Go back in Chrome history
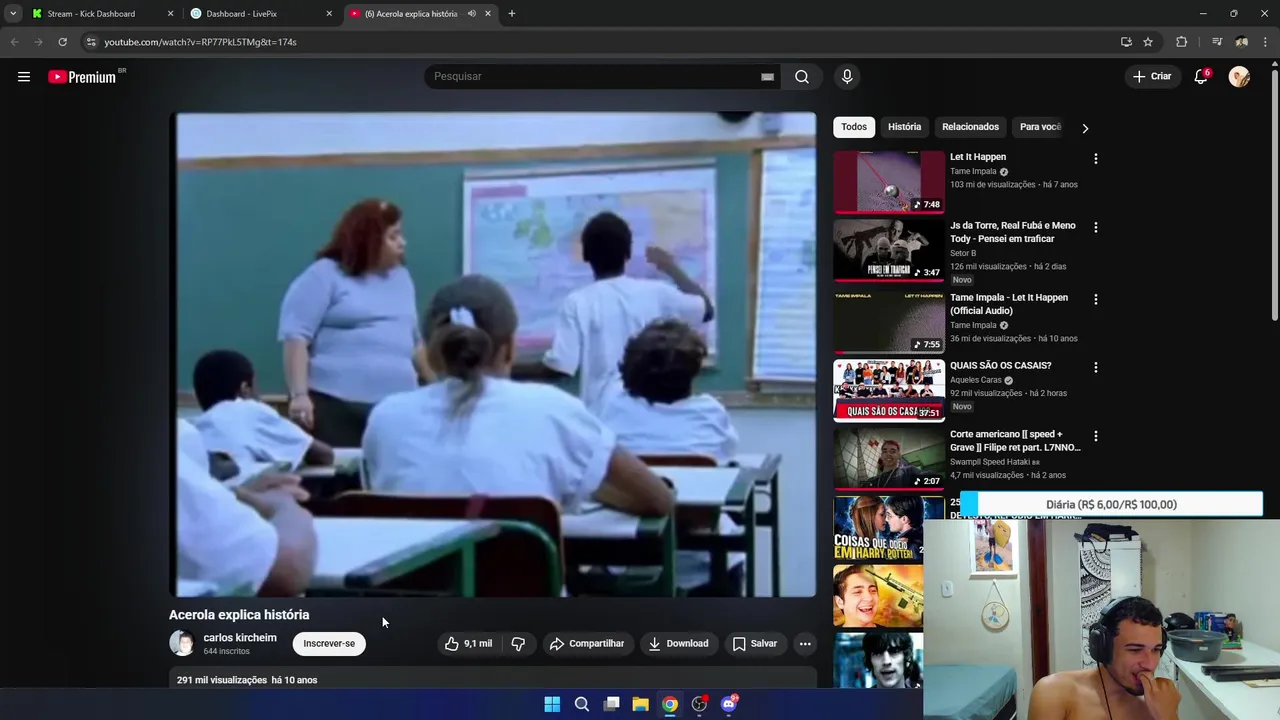 coord(14,42)
